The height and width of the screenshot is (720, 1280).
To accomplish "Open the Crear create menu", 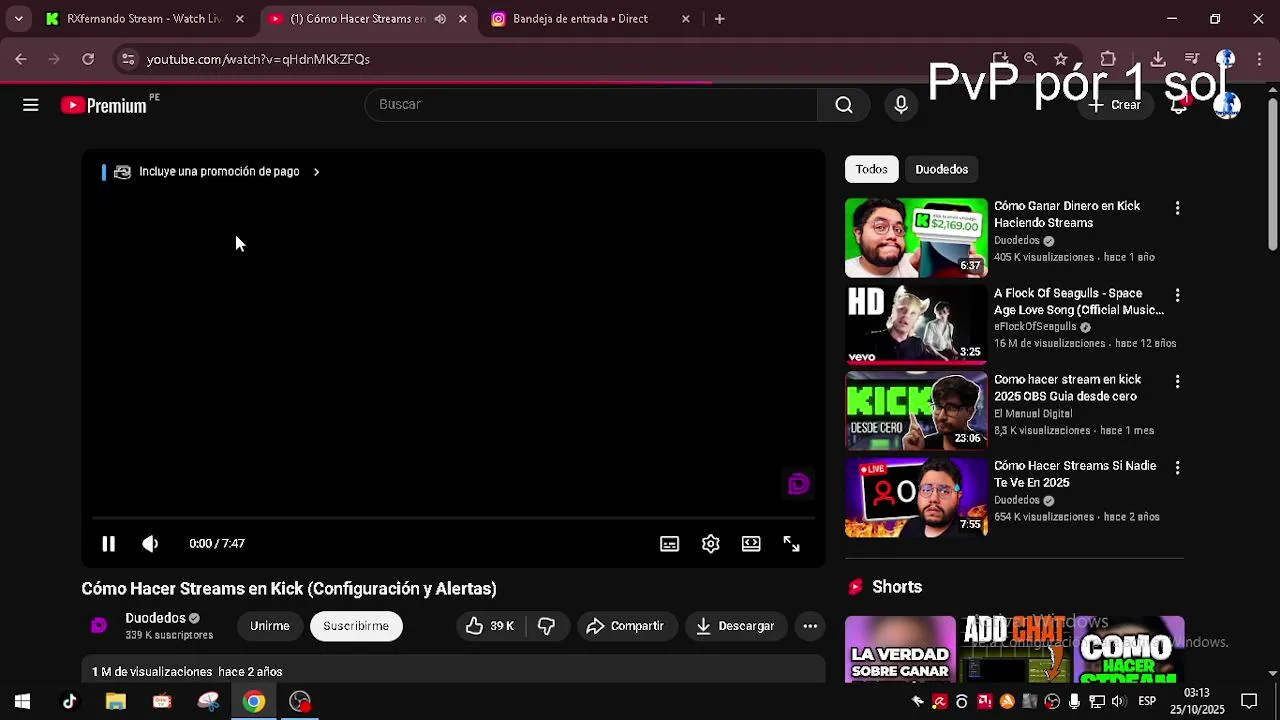I will [x=1115, y=105].
